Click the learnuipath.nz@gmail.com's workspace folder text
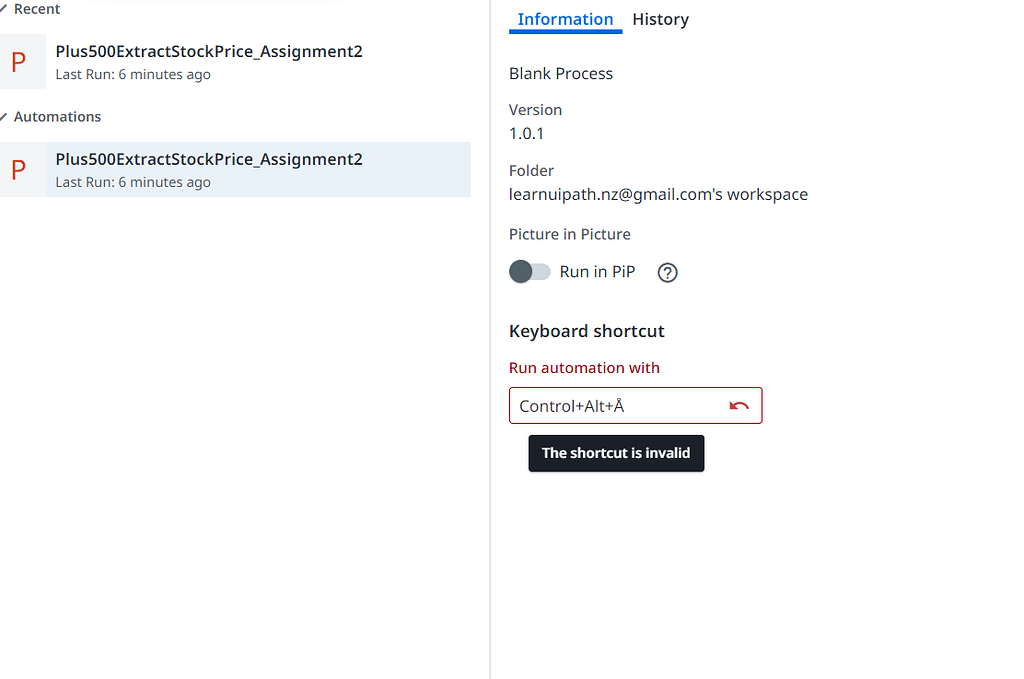Image resolution: width=1024 pixels, height=679 pixels. pos(658,195)
